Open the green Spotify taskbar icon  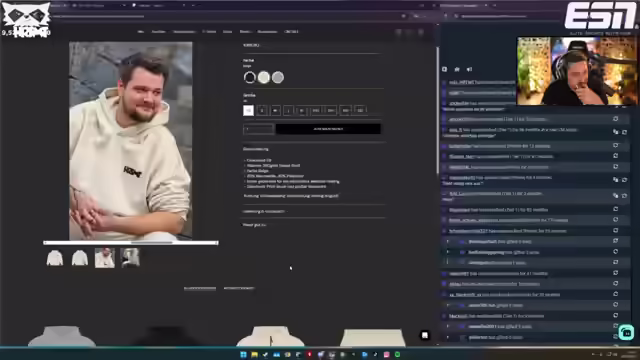point(397,355)
